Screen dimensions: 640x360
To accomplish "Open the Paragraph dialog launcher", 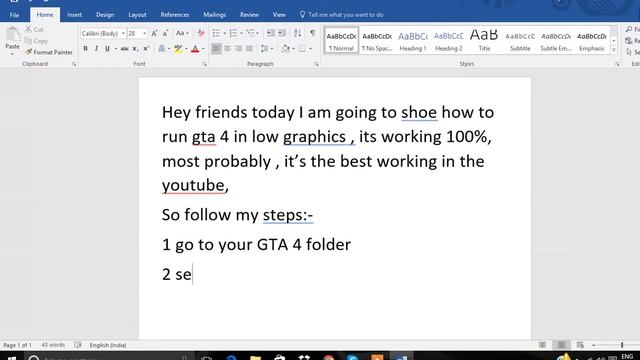I will click(316, 64).
